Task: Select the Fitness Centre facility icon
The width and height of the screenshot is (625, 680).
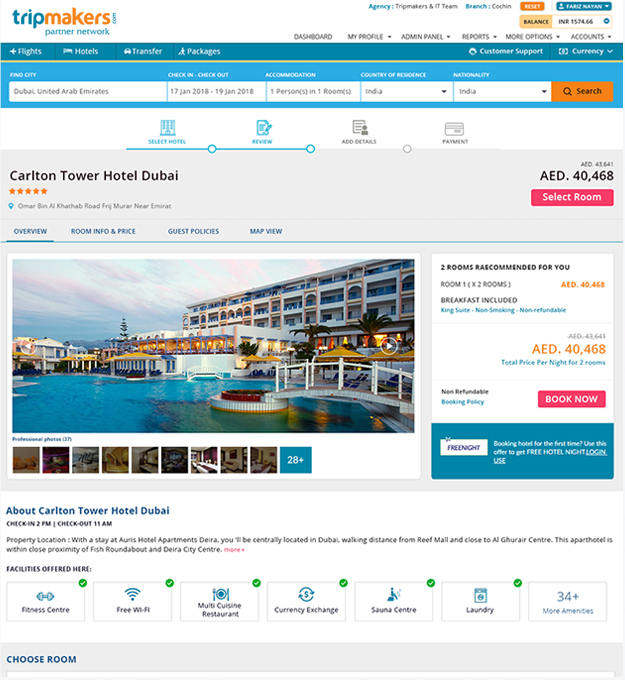Action: (45, 596)
